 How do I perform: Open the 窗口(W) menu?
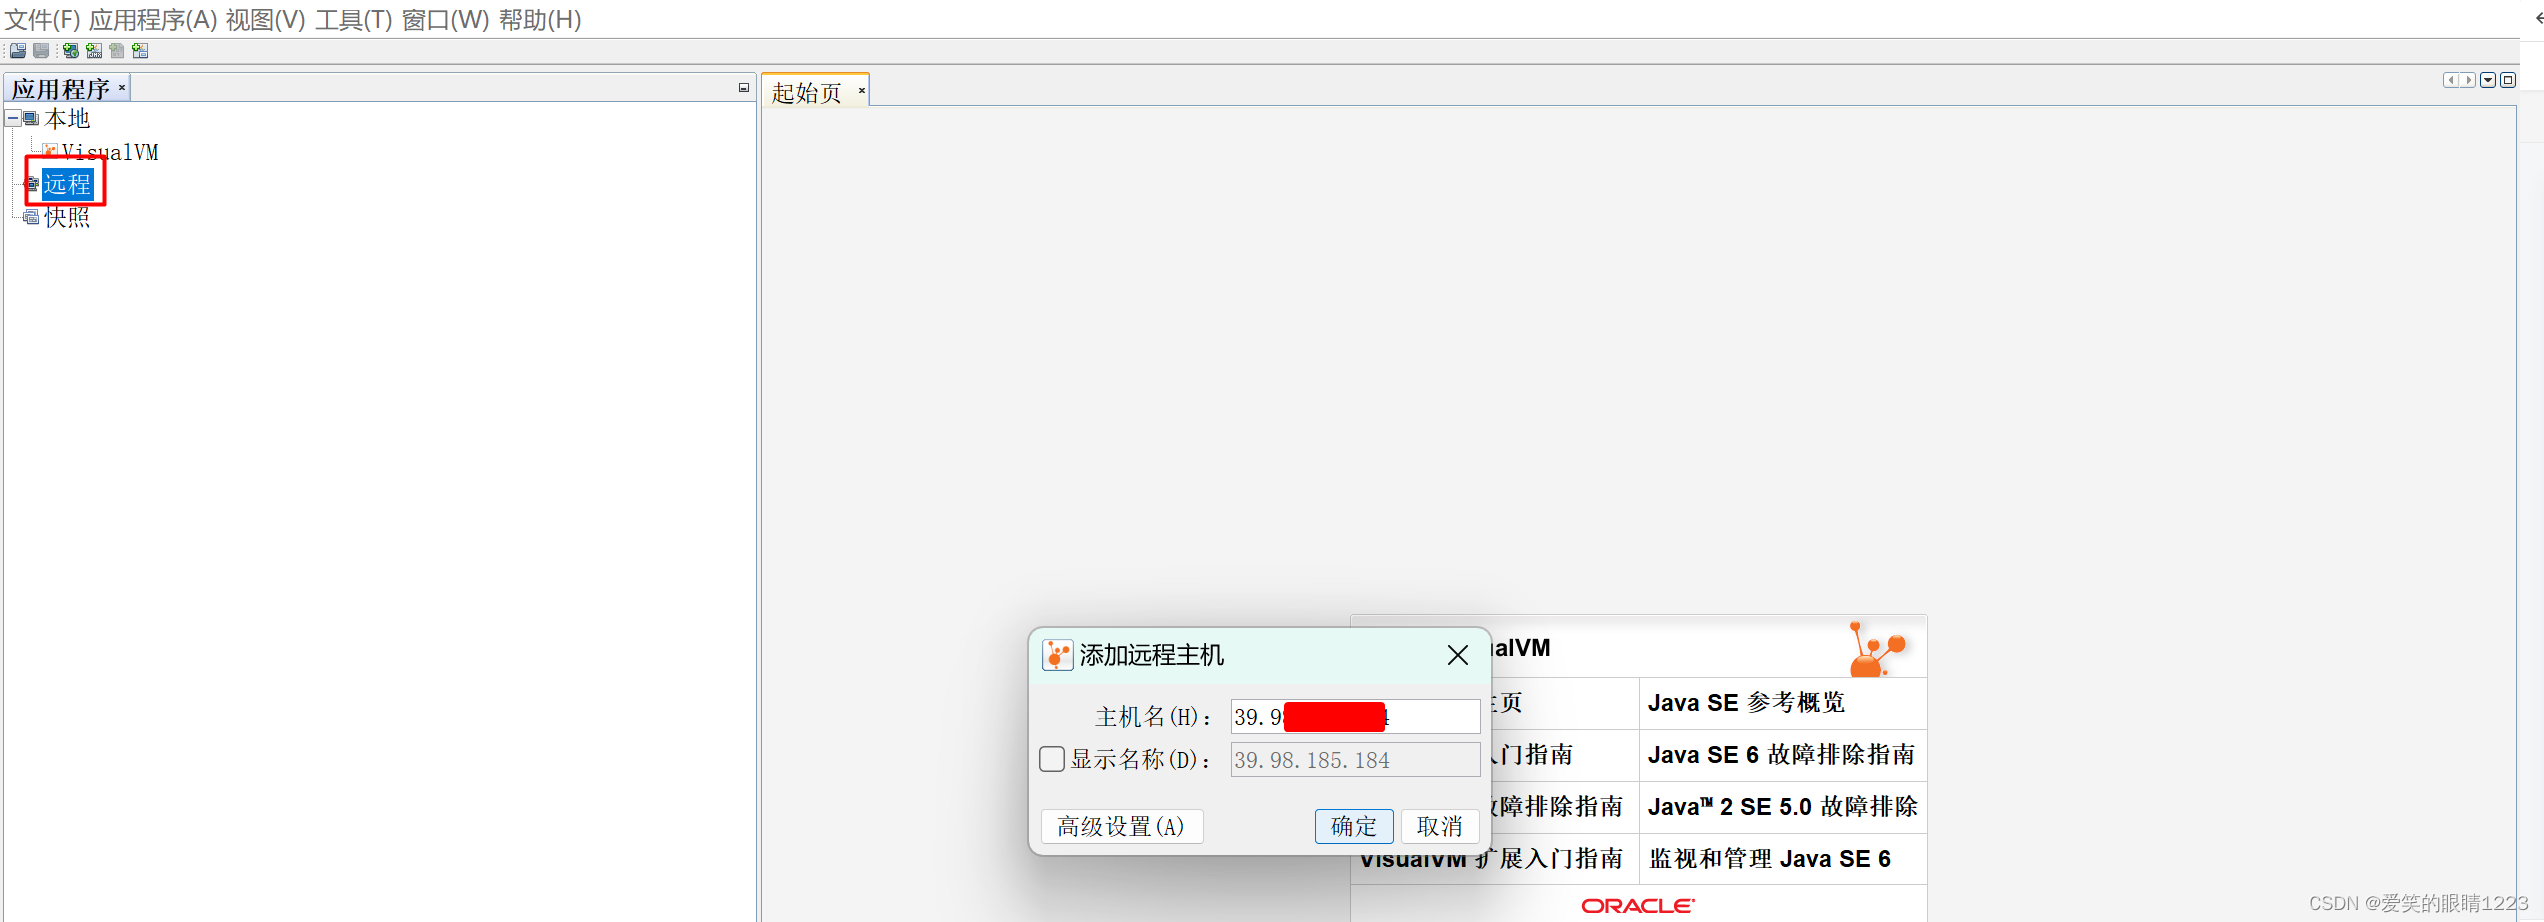(x=445, y=19)
